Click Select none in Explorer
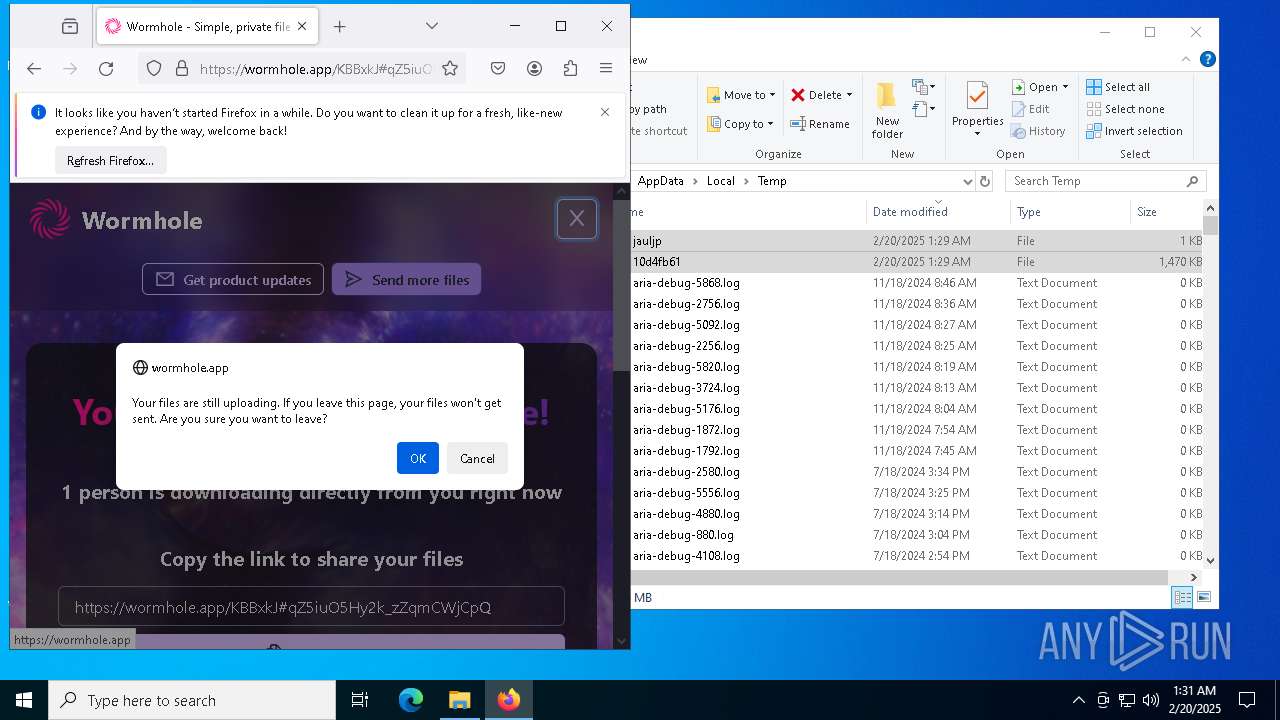The image size is (1280, 720). pos(1125,109)
